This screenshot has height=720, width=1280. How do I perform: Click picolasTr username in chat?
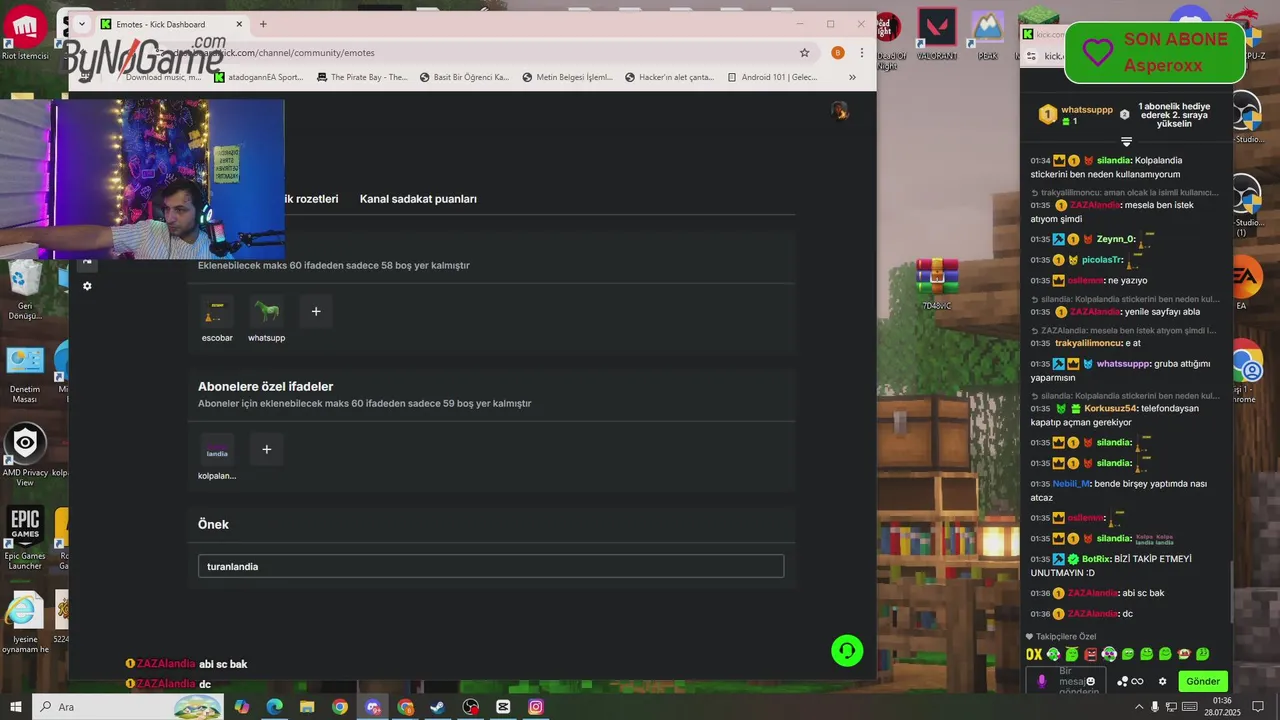pos(1102,260)
